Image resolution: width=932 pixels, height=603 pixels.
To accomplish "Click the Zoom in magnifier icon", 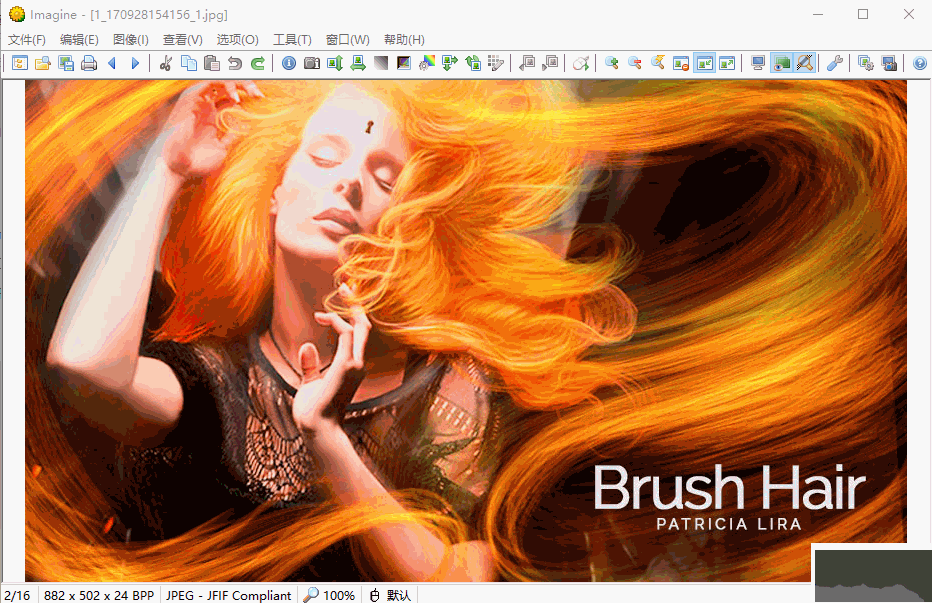I will coord(612,63).
